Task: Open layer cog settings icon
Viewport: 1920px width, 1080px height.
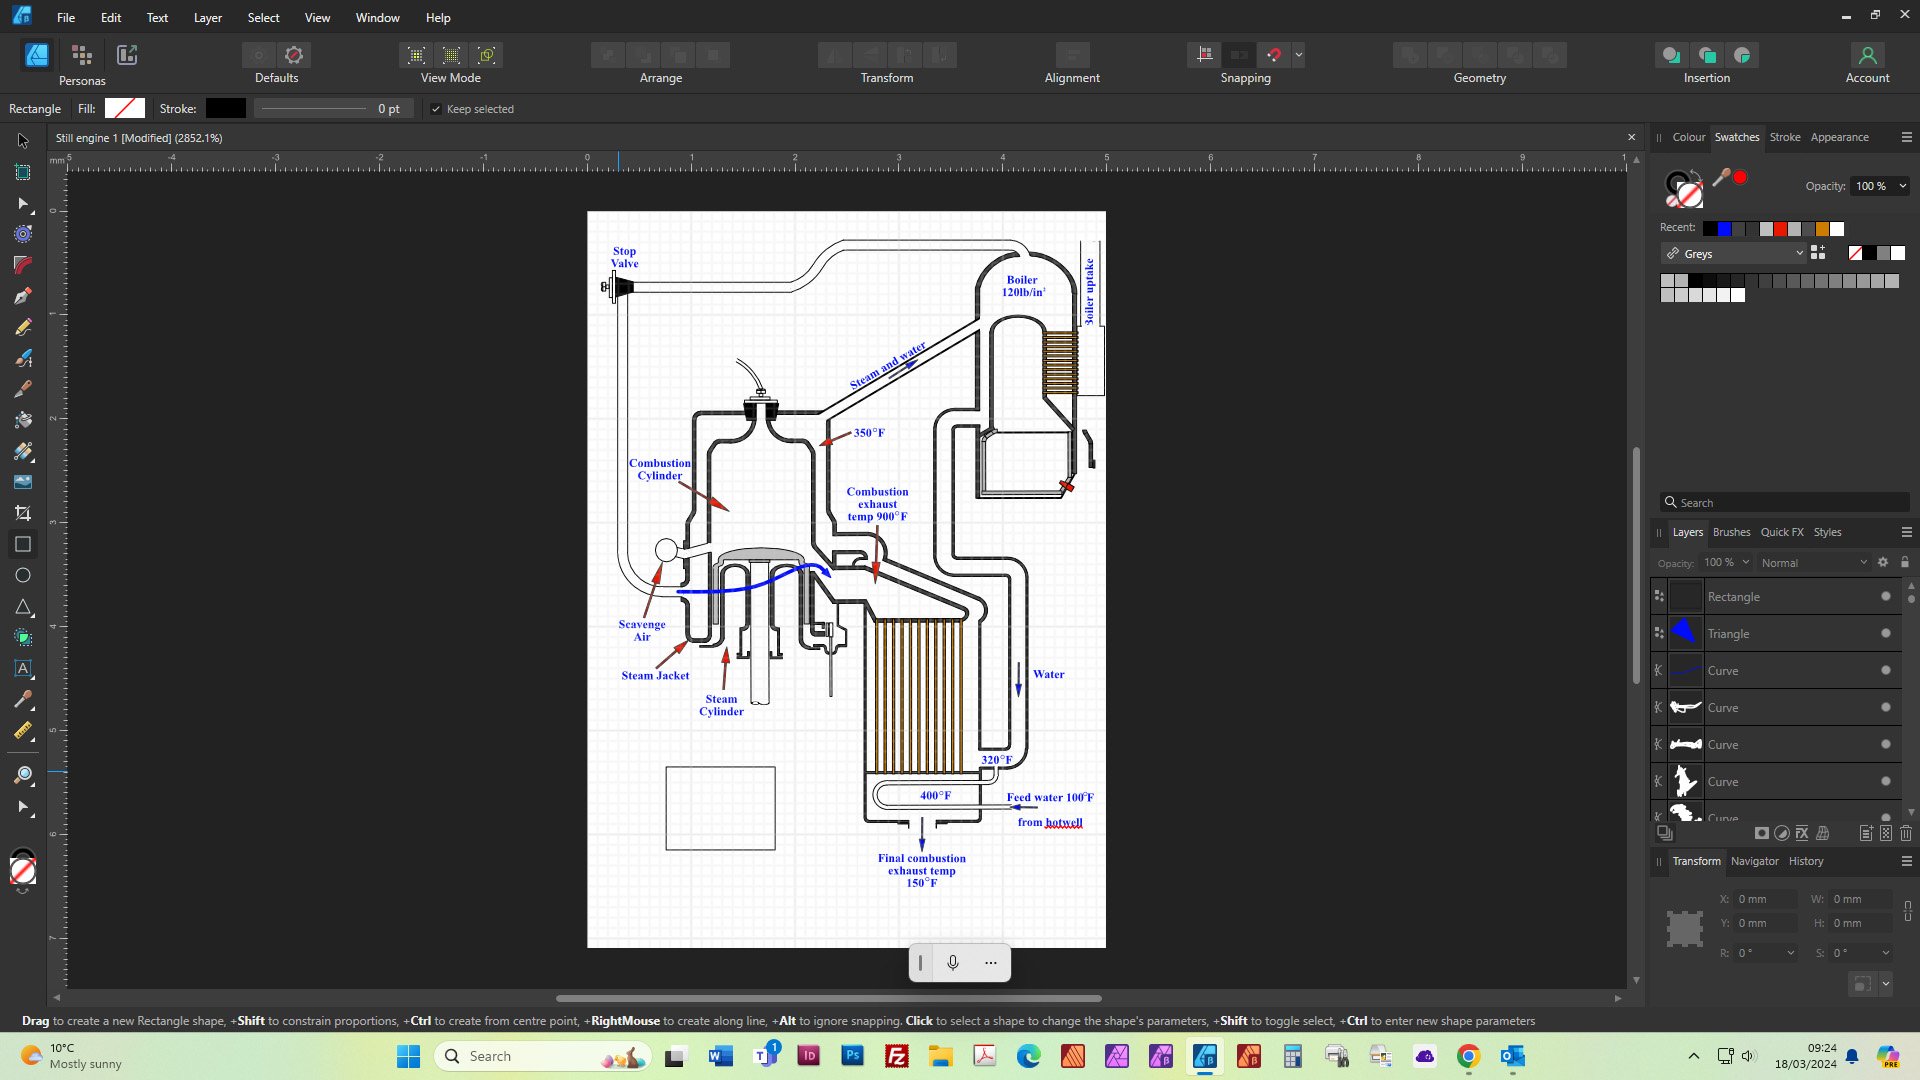Action: tap(1883, 563)
